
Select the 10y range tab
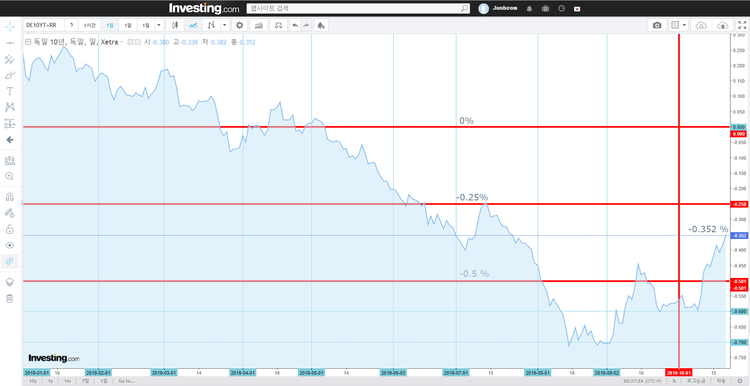33,381
